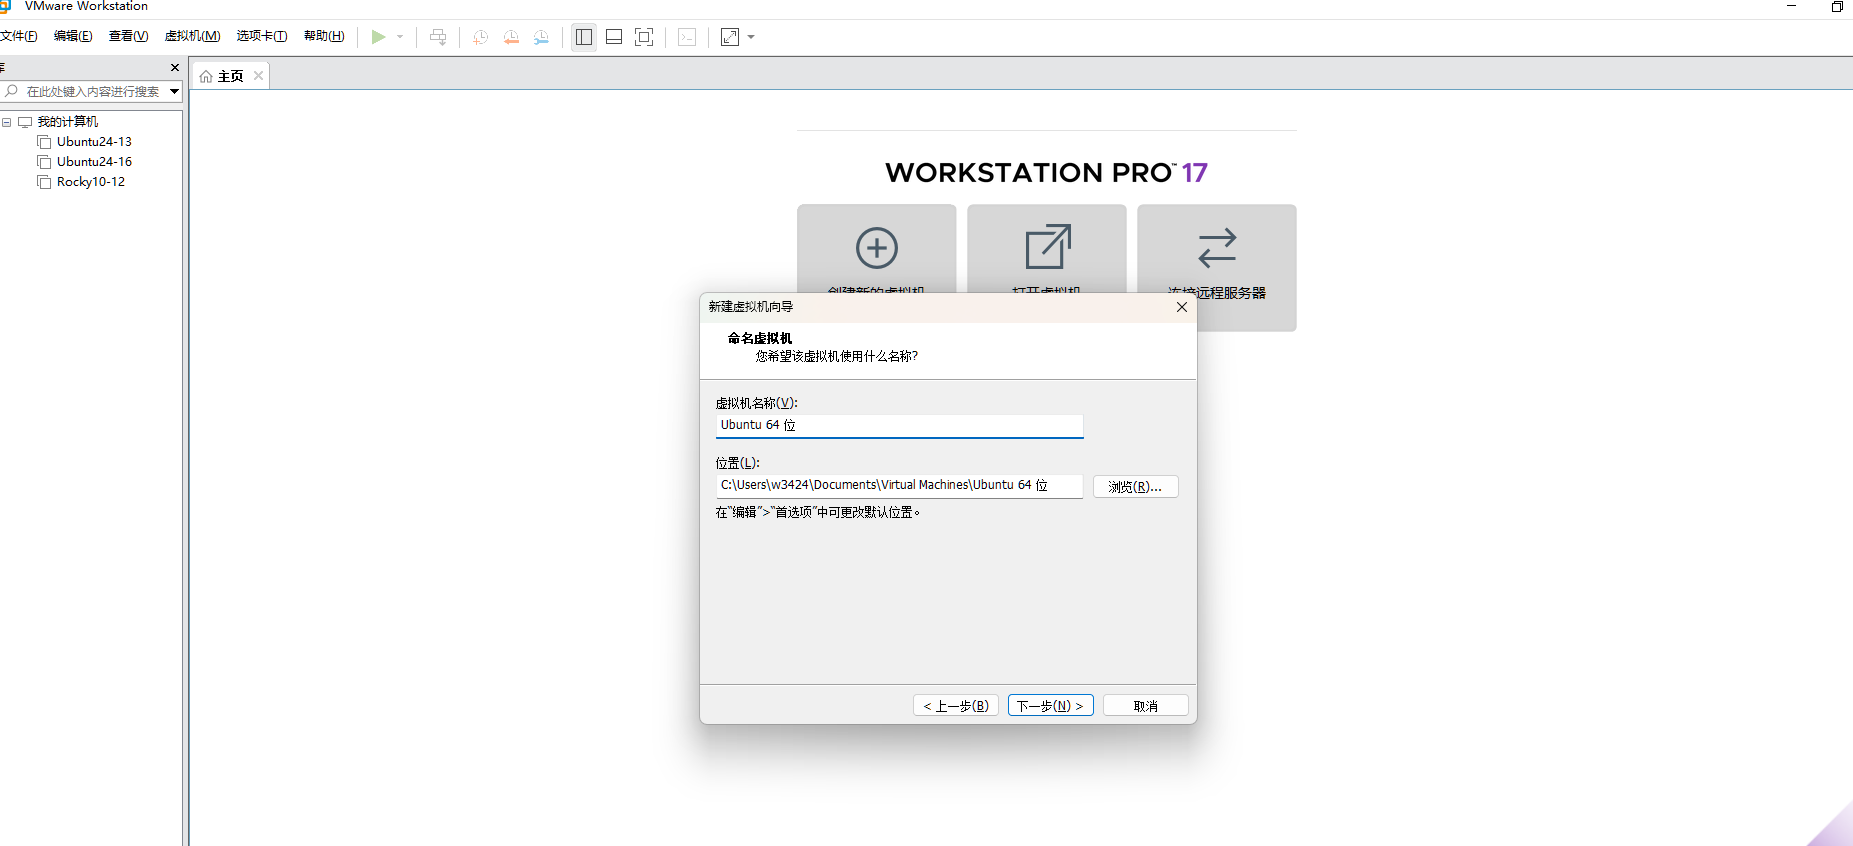Click the open virtual machine tile
1853x846 pixels.
click(1046, 250)
